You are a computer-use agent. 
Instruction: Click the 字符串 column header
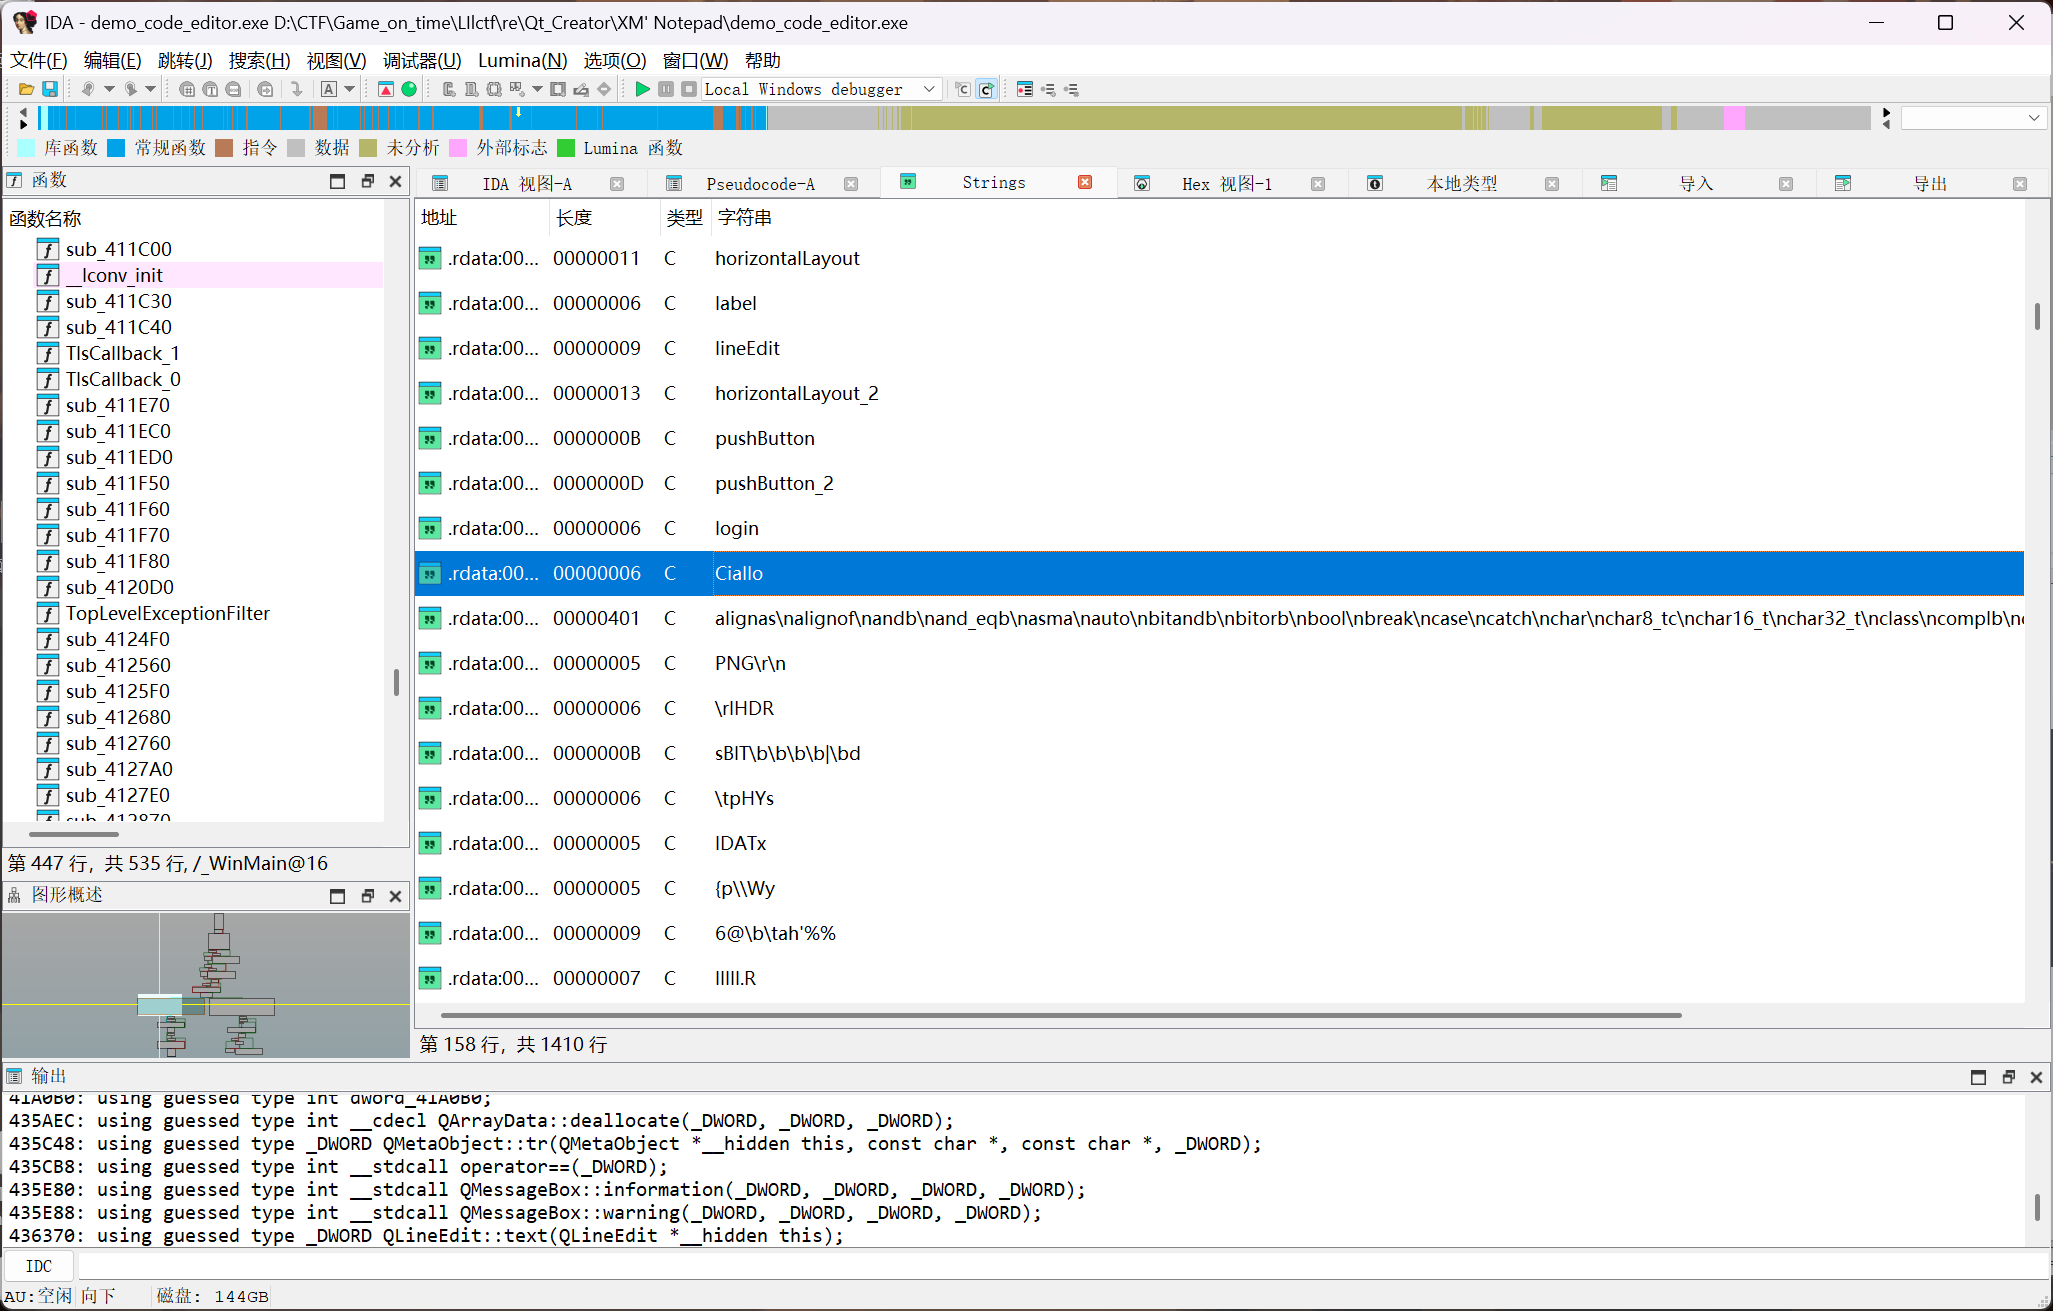[x=745, y=218]
